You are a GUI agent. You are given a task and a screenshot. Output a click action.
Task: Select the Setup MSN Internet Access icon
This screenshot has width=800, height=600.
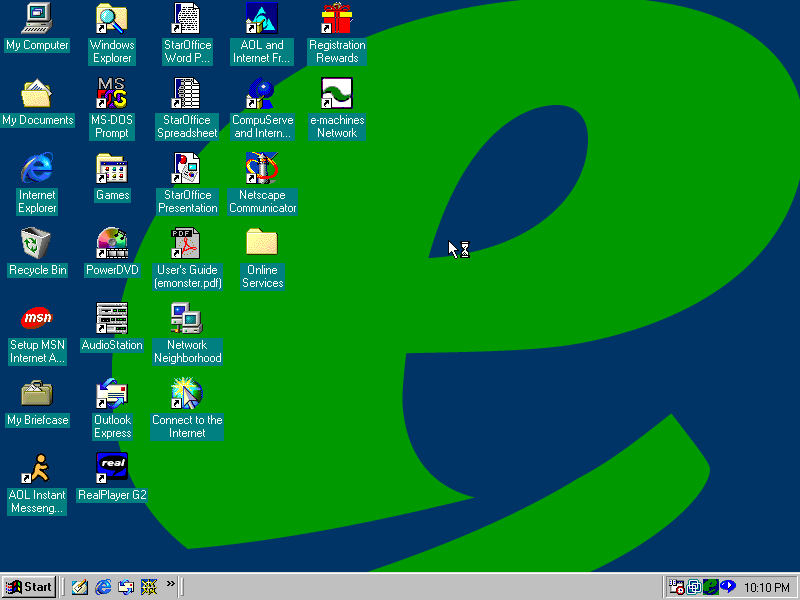coord(37,318)
